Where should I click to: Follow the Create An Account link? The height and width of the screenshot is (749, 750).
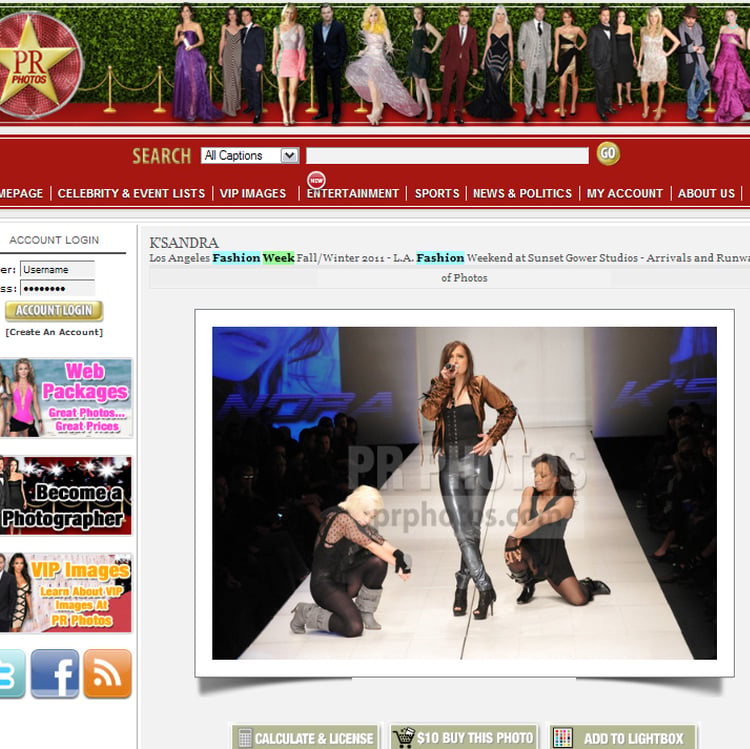(x=54, y=332)
